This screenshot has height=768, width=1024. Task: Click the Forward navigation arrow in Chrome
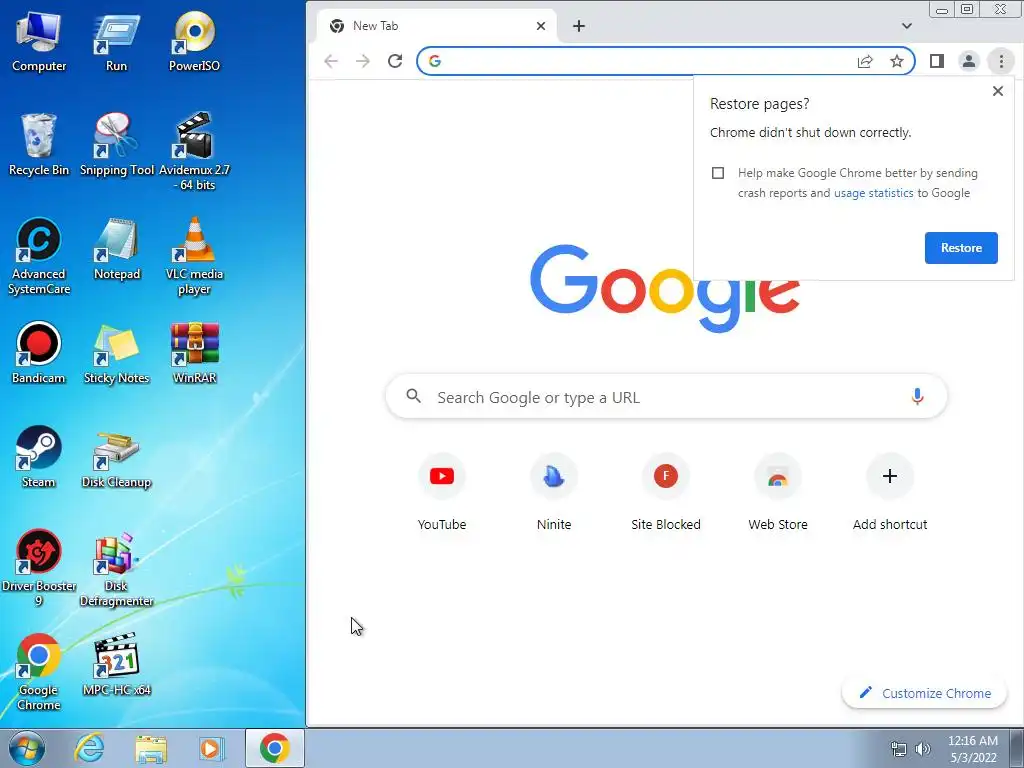point(363,61)
